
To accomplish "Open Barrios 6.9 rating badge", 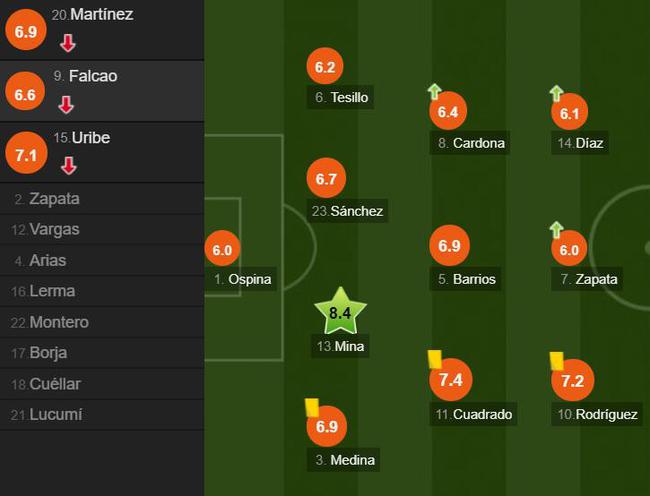I will click(450, 246).
